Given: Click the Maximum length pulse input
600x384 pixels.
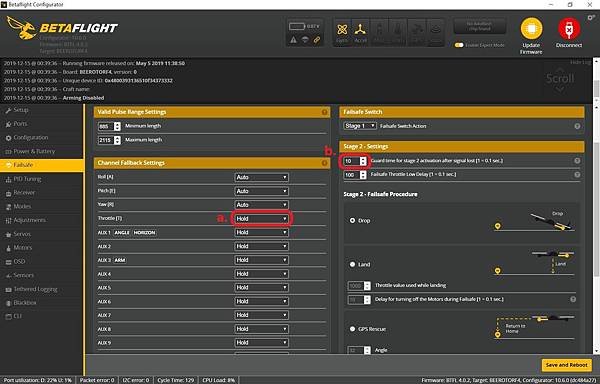Looking at the screenshot, I should [109, 140].
